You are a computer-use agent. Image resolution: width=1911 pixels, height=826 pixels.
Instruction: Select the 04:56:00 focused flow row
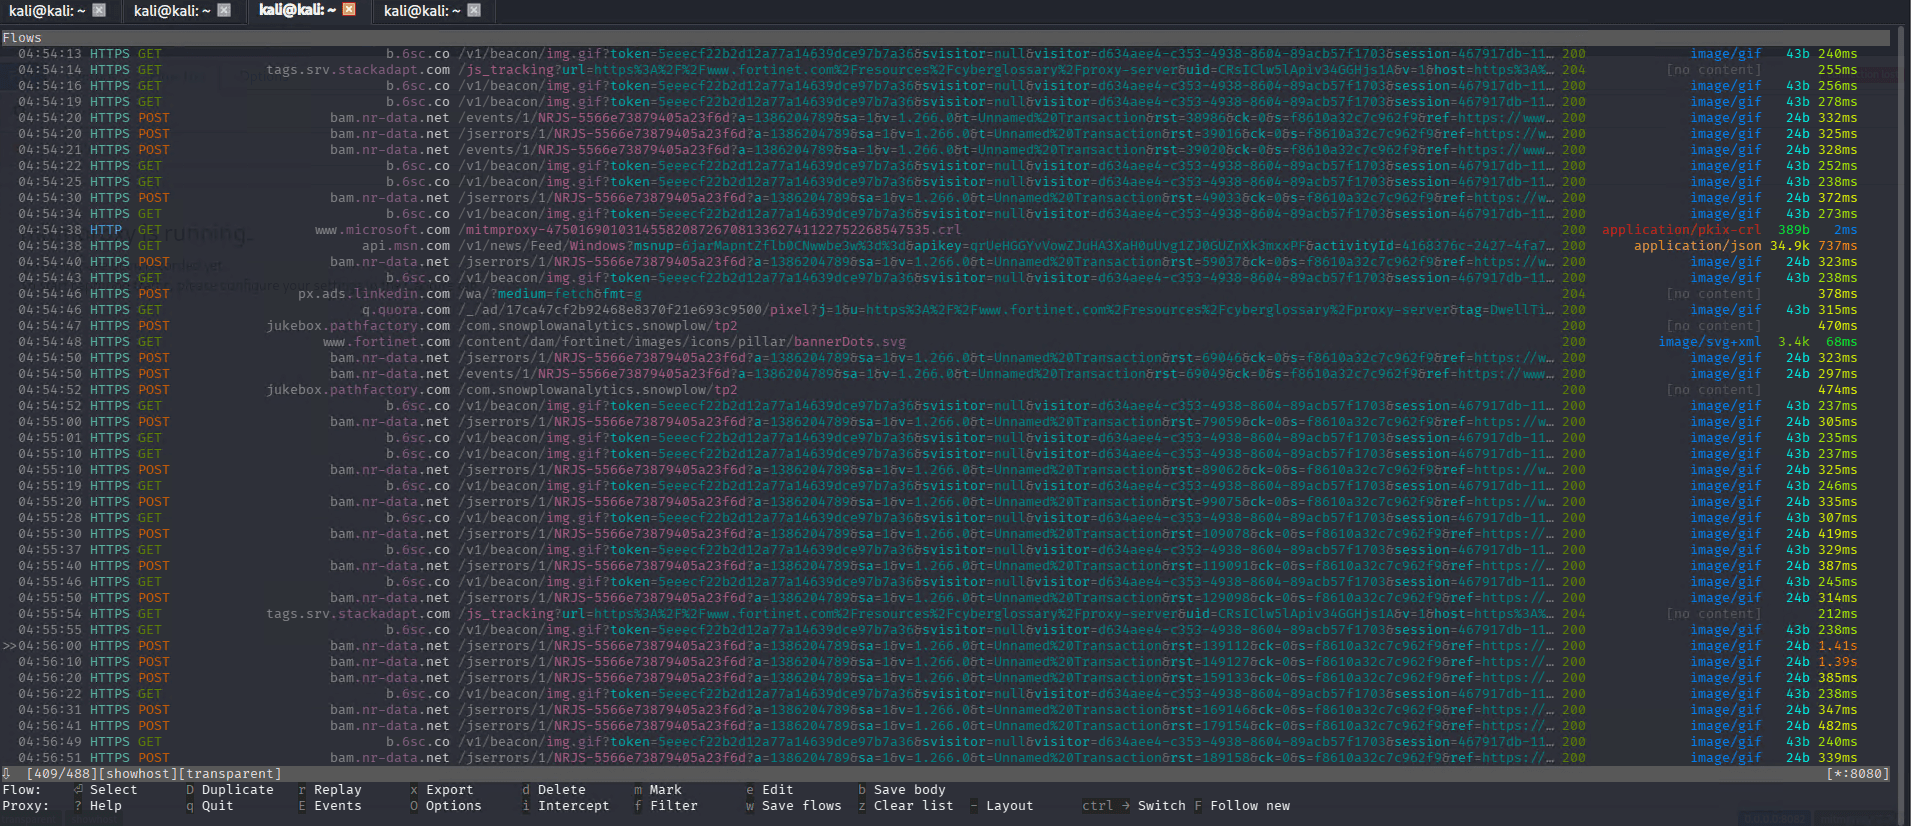click(x=945, y=646)
